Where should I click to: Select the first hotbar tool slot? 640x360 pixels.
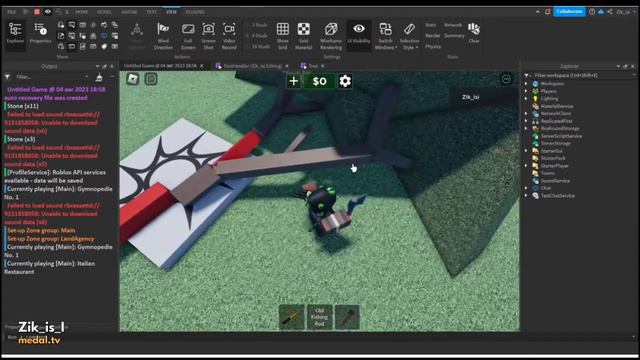291,316
